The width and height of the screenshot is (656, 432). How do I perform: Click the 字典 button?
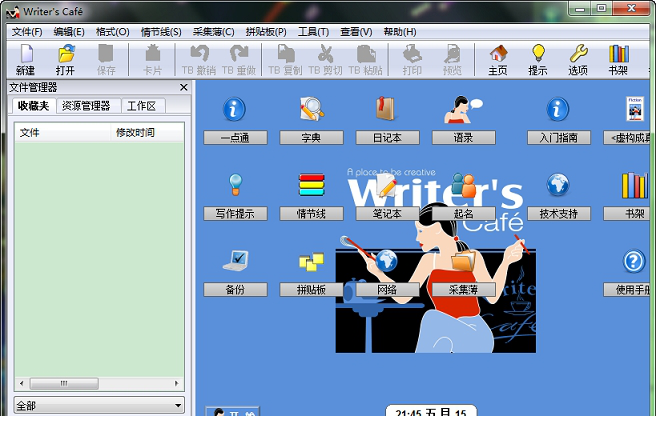(x=311, y=138)
